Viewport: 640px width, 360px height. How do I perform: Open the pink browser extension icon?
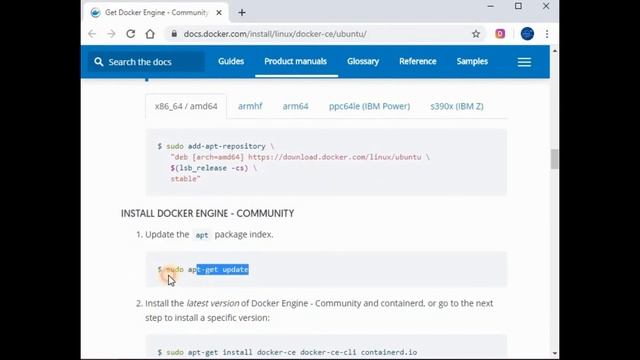pos(500,34)
